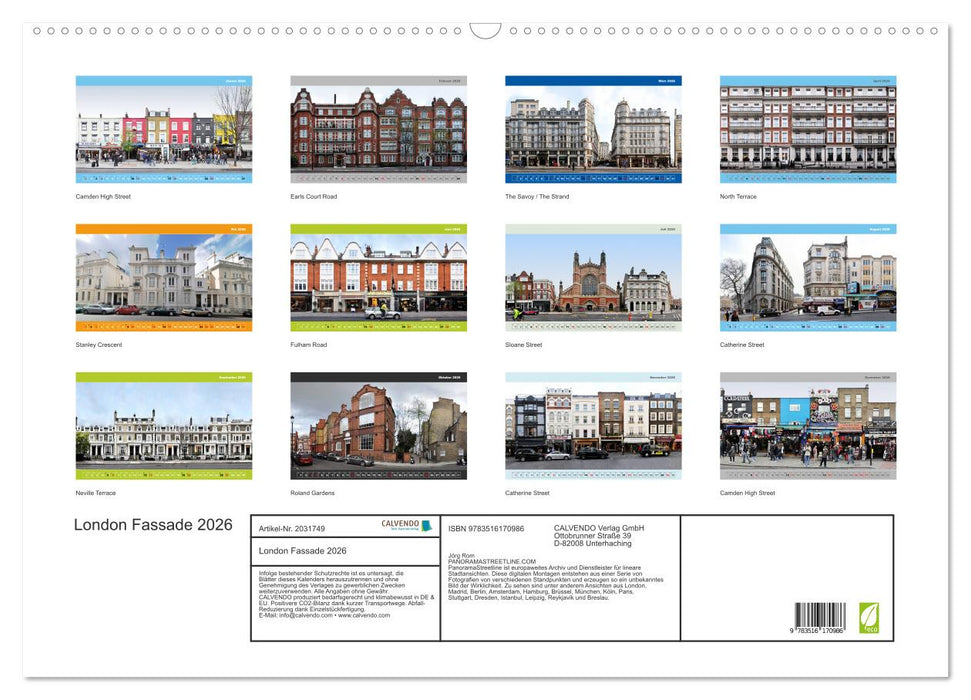The width and height of the screenshot is (971, 700).
Task: Open the Camden High Street January thumbnail
Action: point(161,130)
